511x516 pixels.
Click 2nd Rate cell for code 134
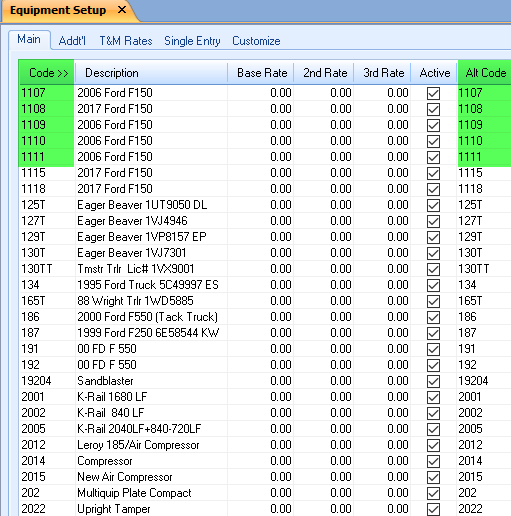pyautogui.click(x=323, y=285)
